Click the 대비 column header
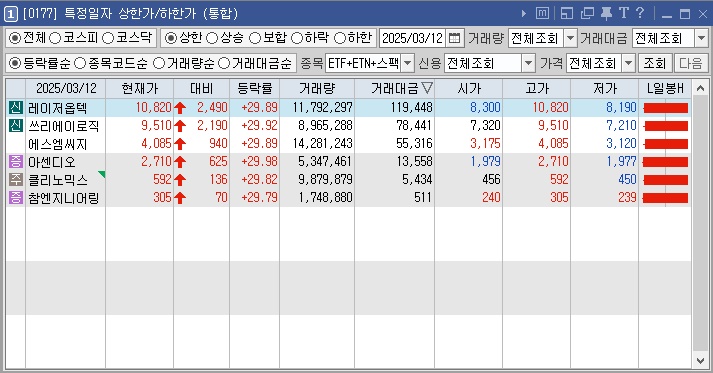The image size is (713, 373). [x=201, y=88]
